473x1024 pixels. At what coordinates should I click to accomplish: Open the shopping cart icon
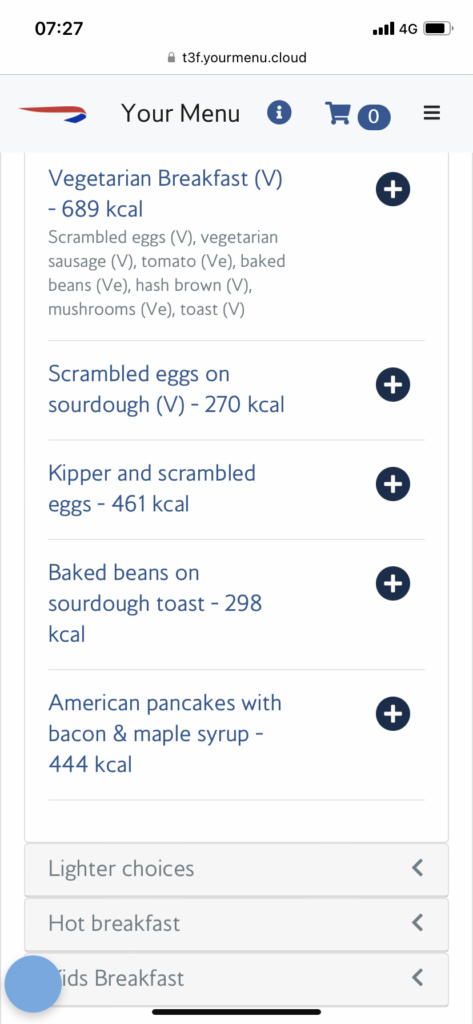pyautogui.click(x=337, y=113)
